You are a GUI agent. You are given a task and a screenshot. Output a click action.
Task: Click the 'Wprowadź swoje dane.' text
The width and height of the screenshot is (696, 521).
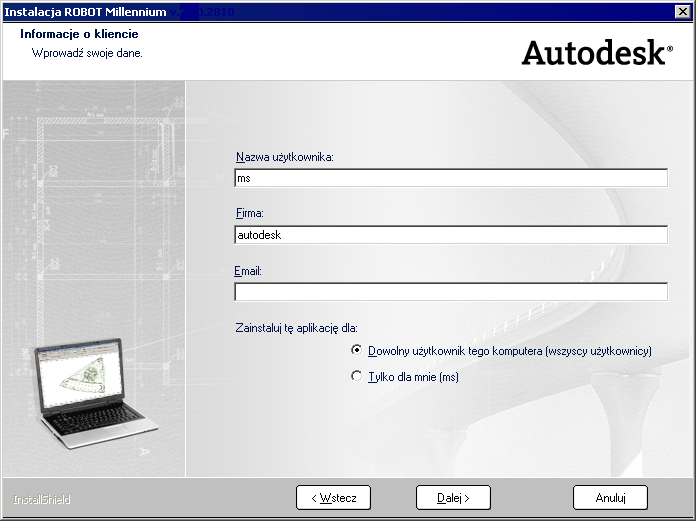[x=87, y=53]
